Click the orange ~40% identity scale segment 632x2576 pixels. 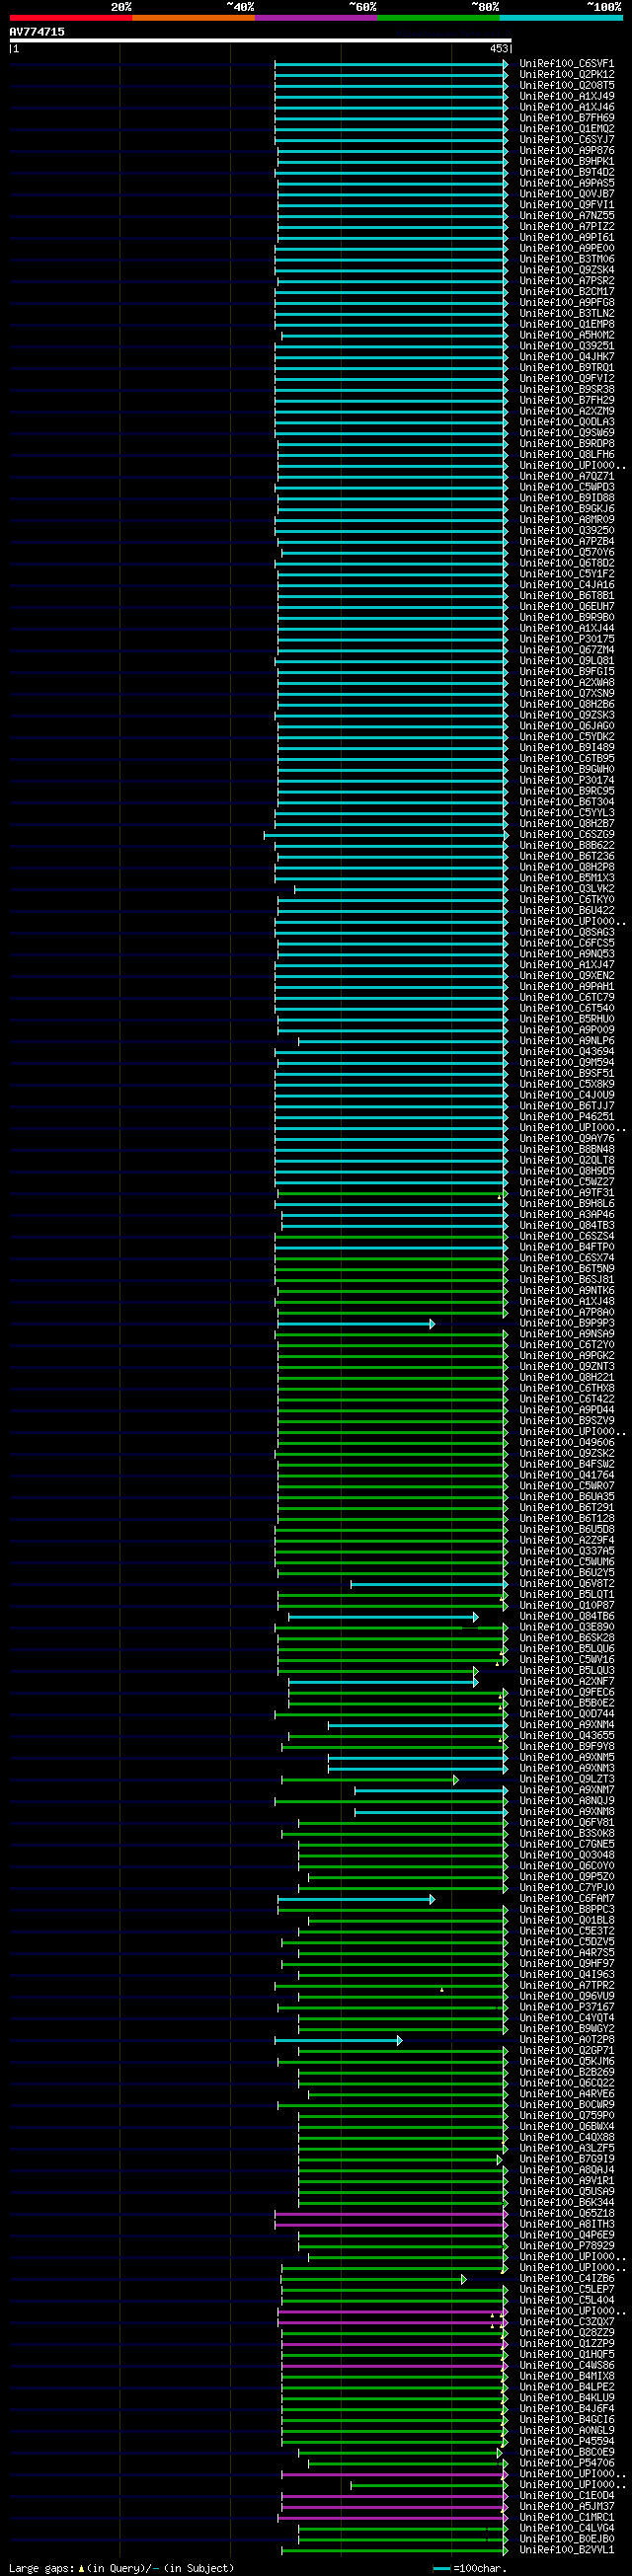193,18
